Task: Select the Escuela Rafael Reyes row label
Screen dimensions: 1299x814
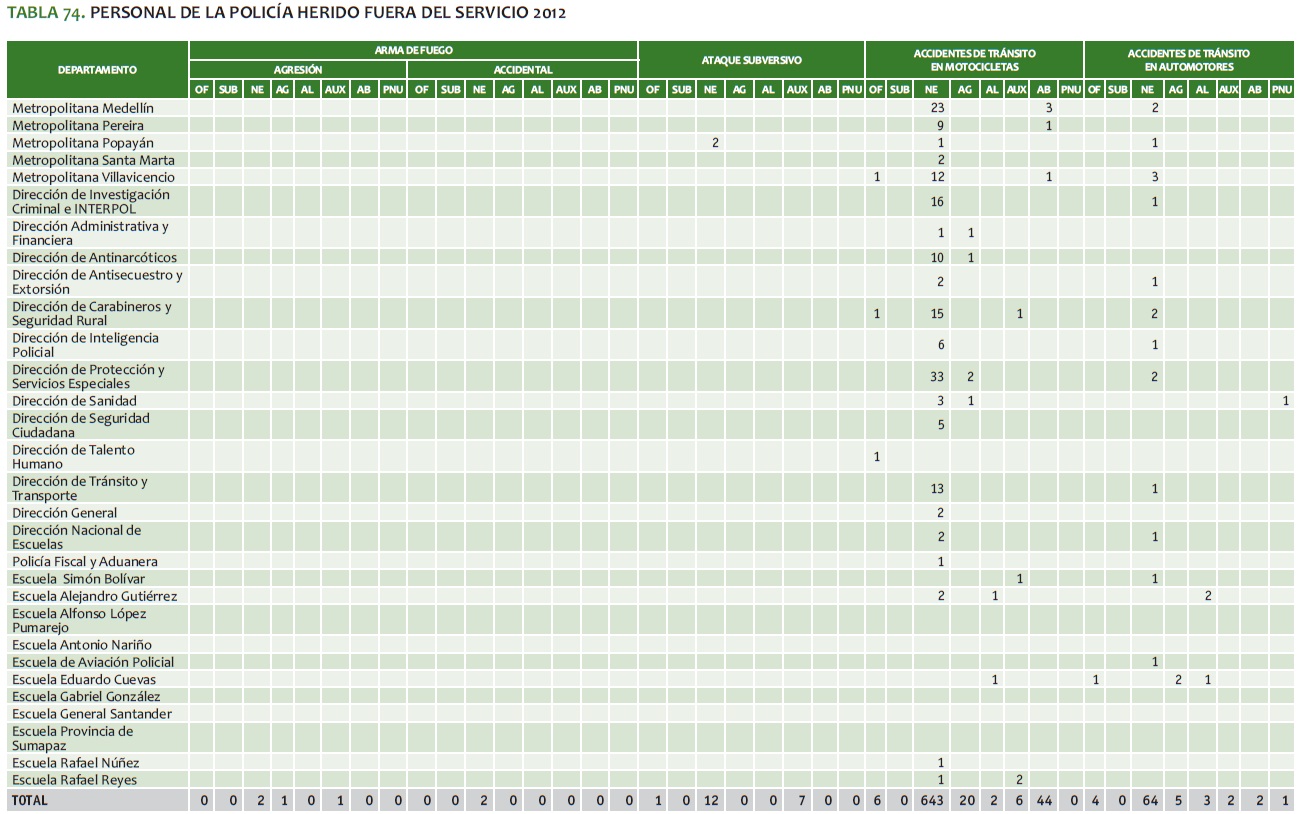Action: pos(74,780)
